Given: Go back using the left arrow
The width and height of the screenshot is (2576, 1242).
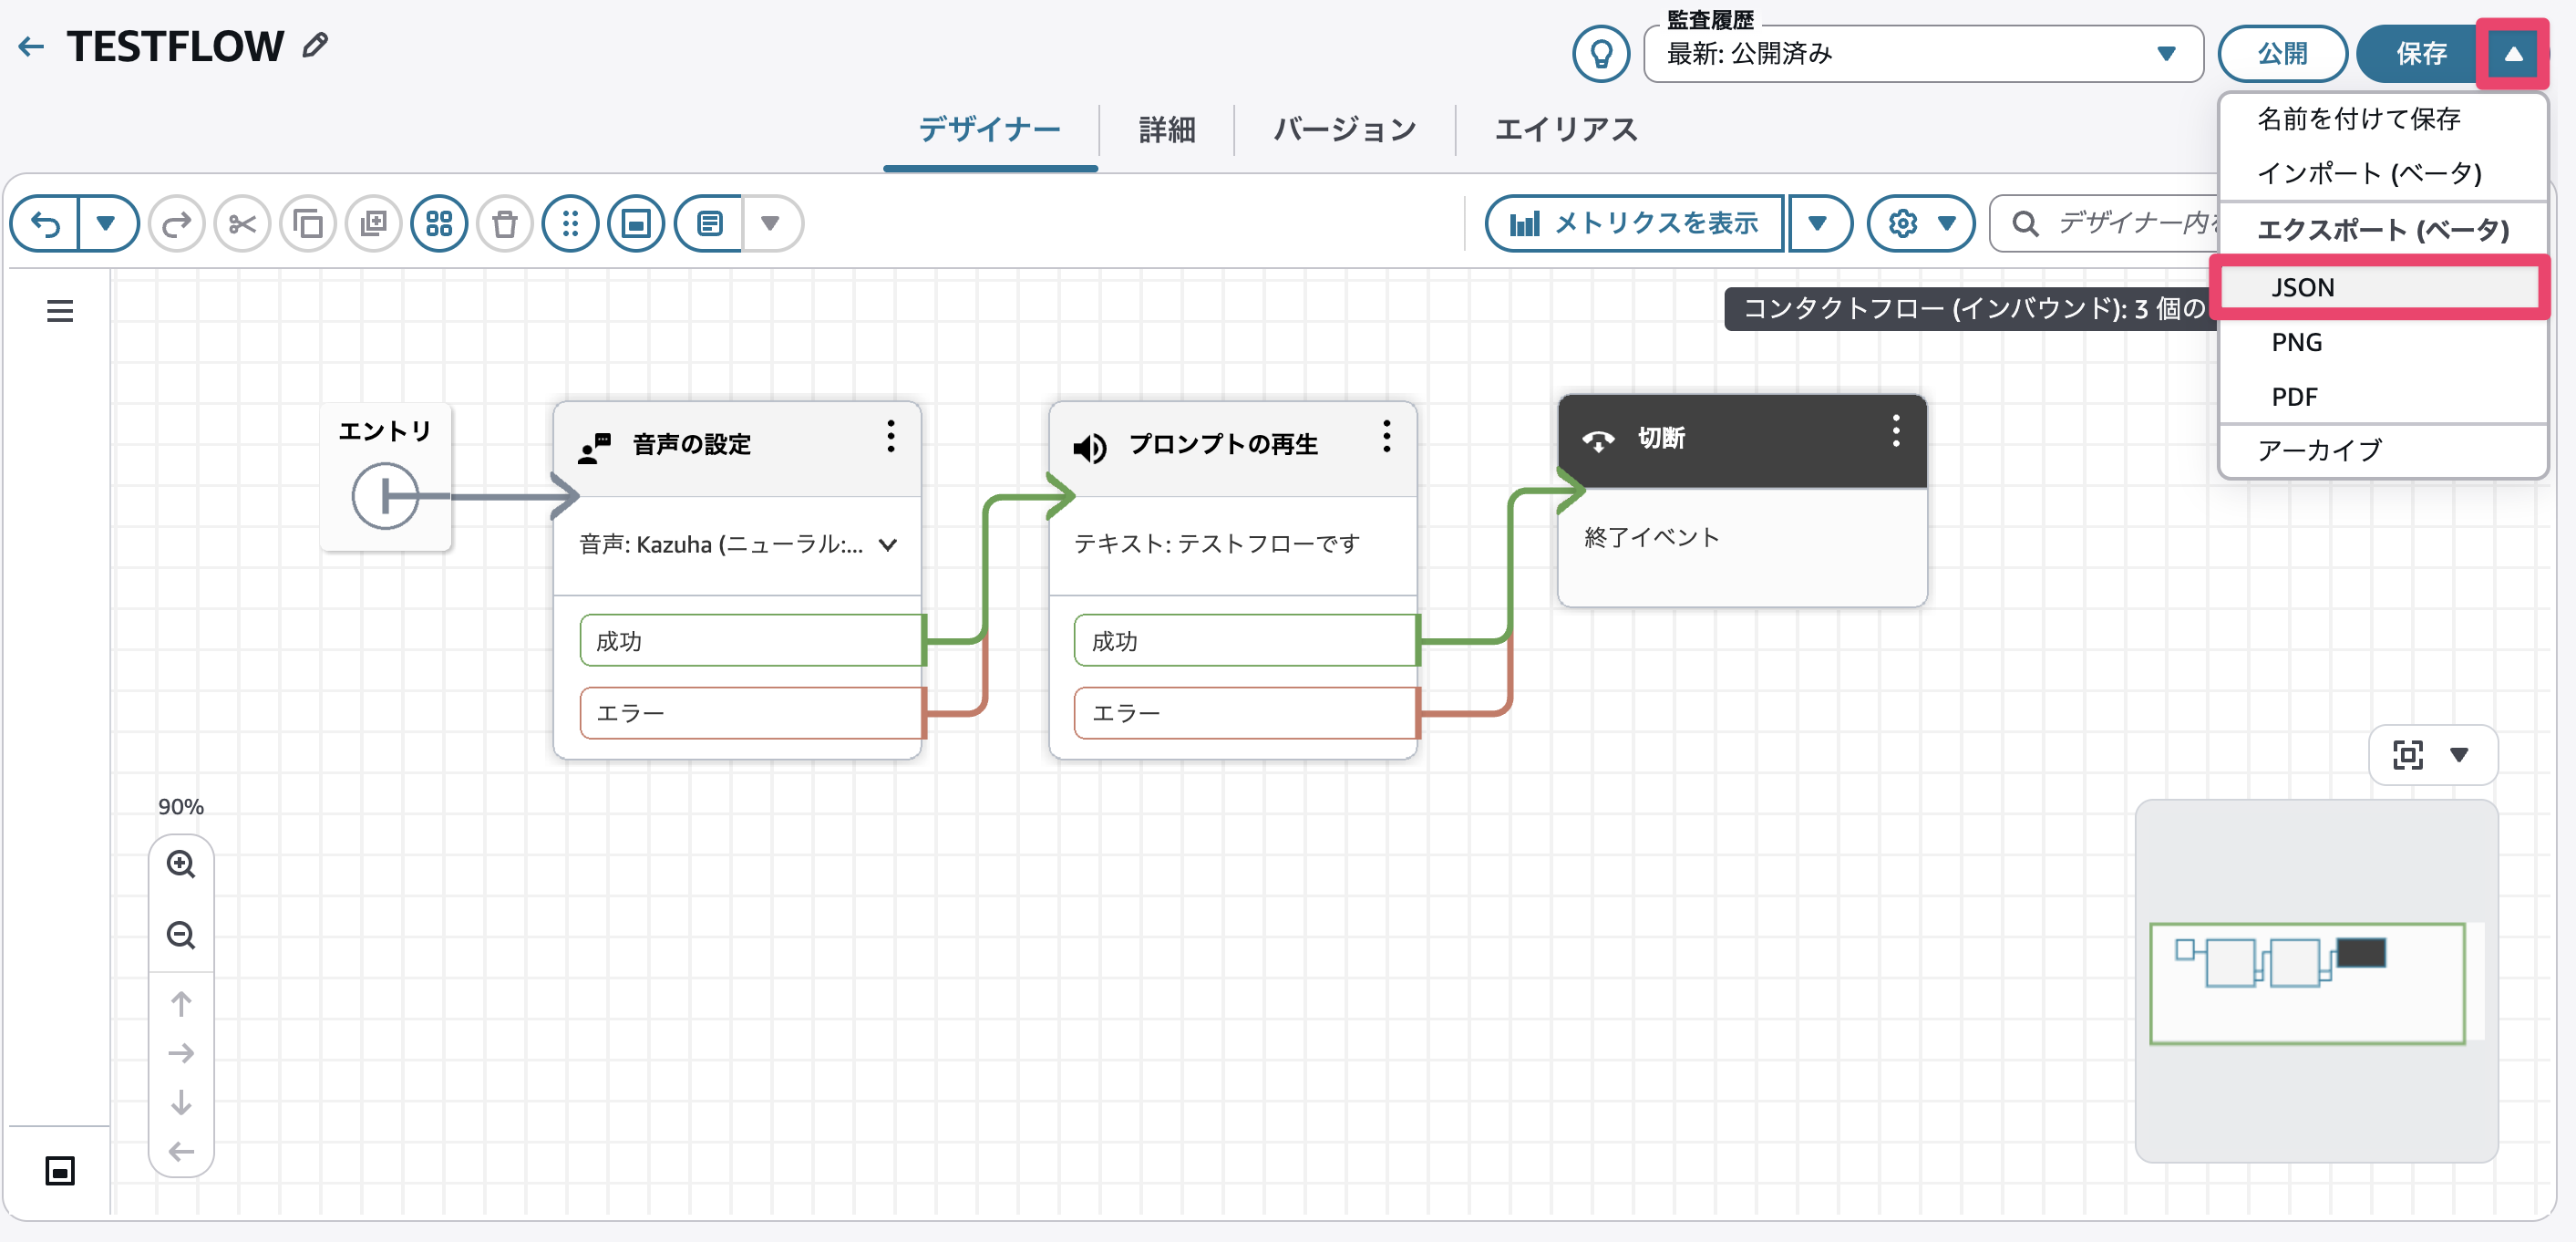Looking at the screenshot, I should [x=31, y=47].
